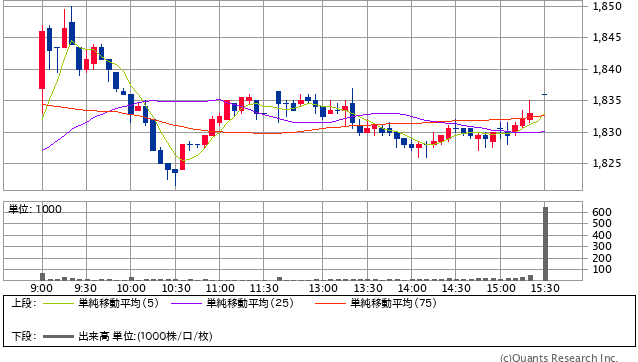The image size is (638, 362).
Task: Click the 11:30 time axis label
Action: point(264,288)
